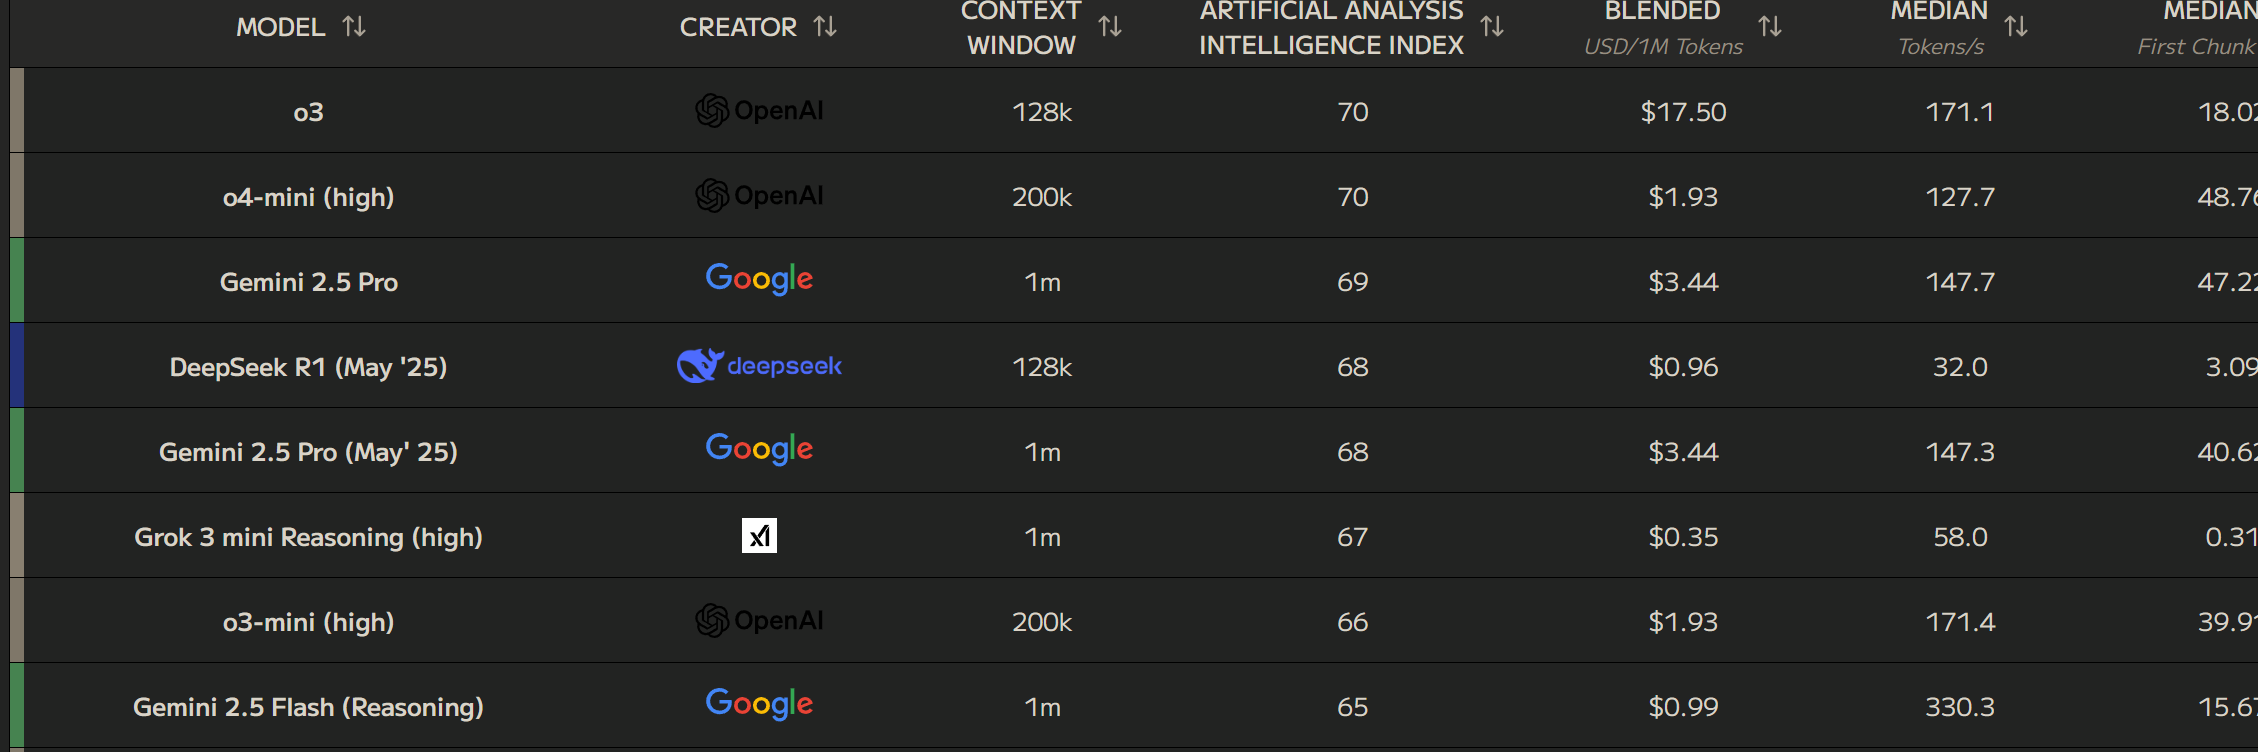The width and height of the screenshot is (2258, 752).
Task: Sort by Context Window arrows
Action: (x=1110, y=27)
